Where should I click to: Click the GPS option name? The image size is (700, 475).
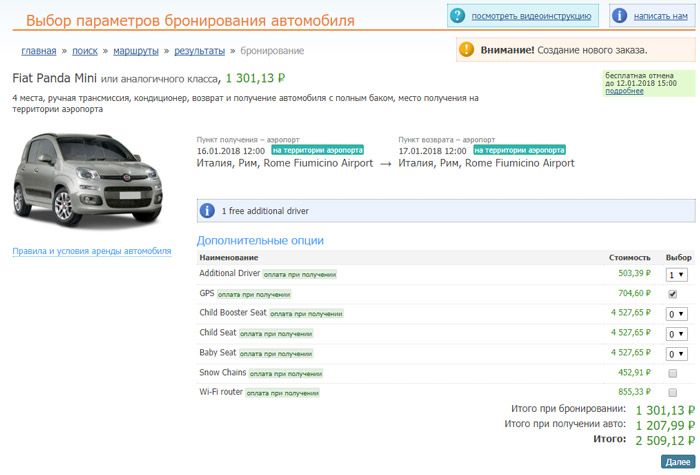[207, 293]
